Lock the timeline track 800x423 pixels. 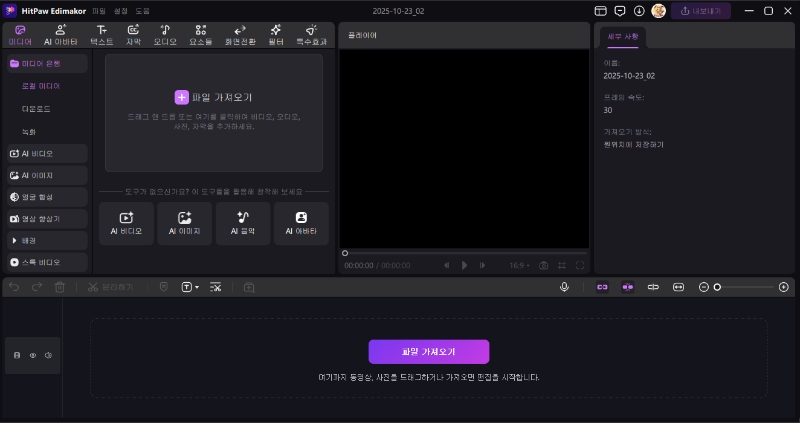[x=17, y=355]
